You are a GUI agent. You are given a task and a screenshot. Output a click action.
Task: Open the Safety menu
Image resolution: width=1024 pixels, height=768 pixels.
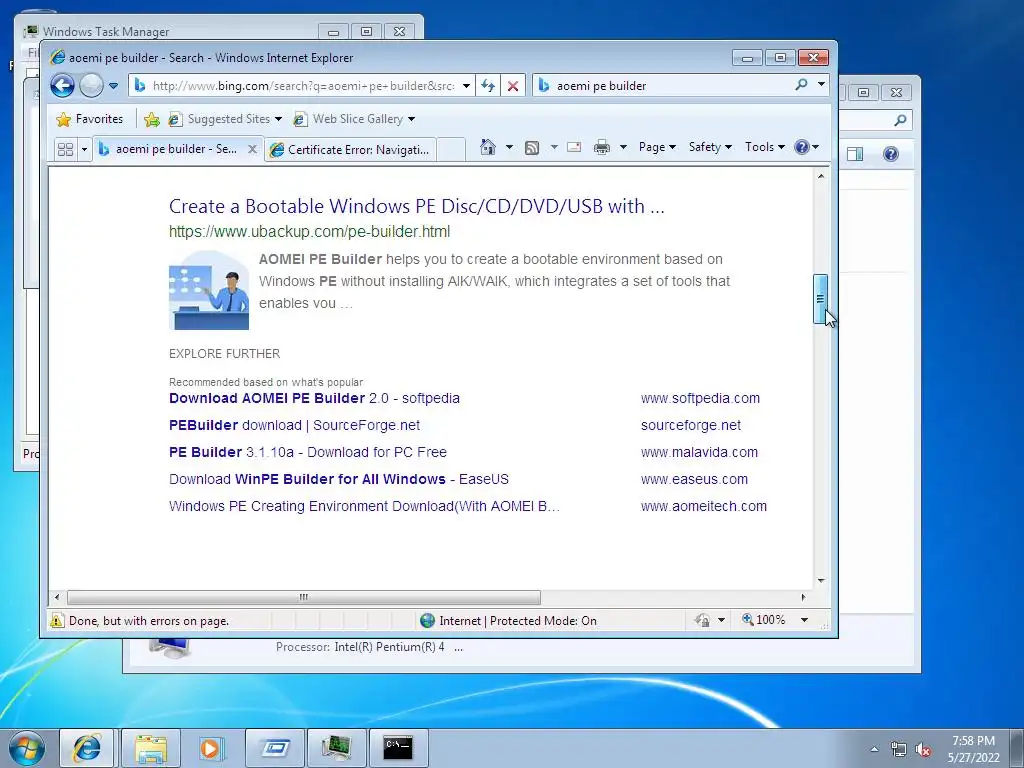tap(710, 147)
